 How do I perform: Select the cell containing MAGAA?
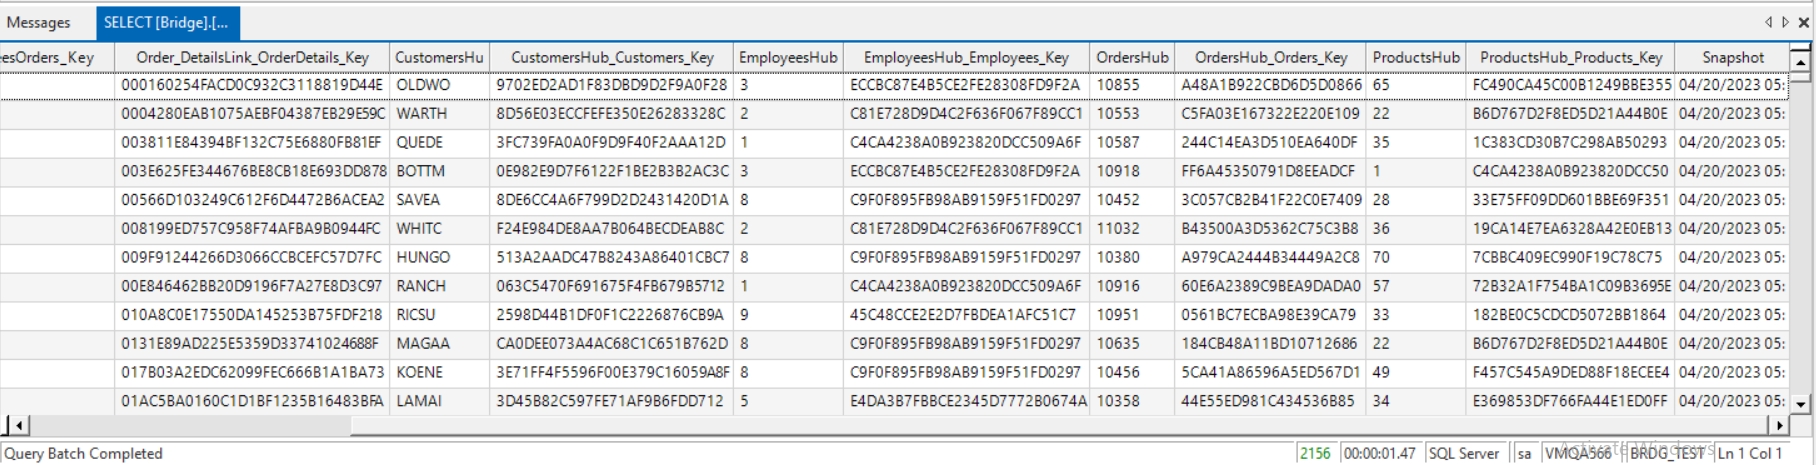pos(439,343)
